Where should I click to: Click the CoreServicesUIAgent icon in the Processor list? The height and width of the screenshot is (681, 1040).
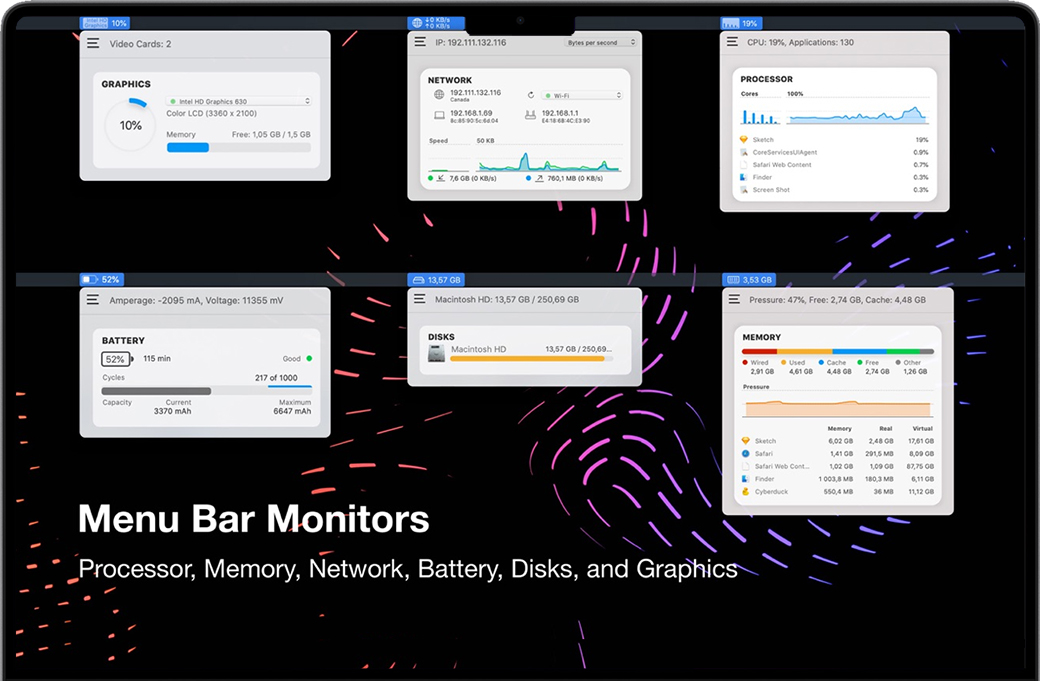click(744, 152)
